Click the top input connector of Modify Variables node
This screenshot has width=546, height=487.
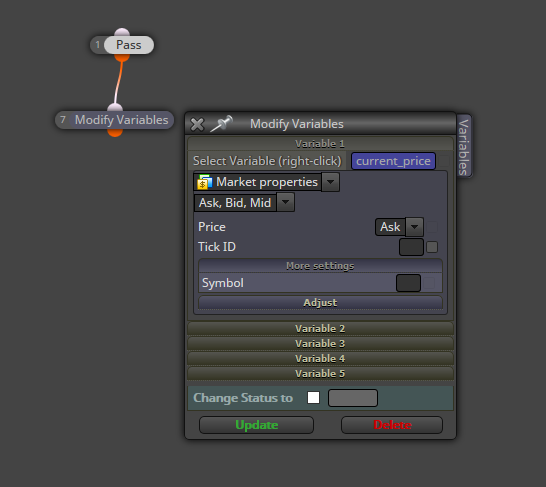[115, 108]
